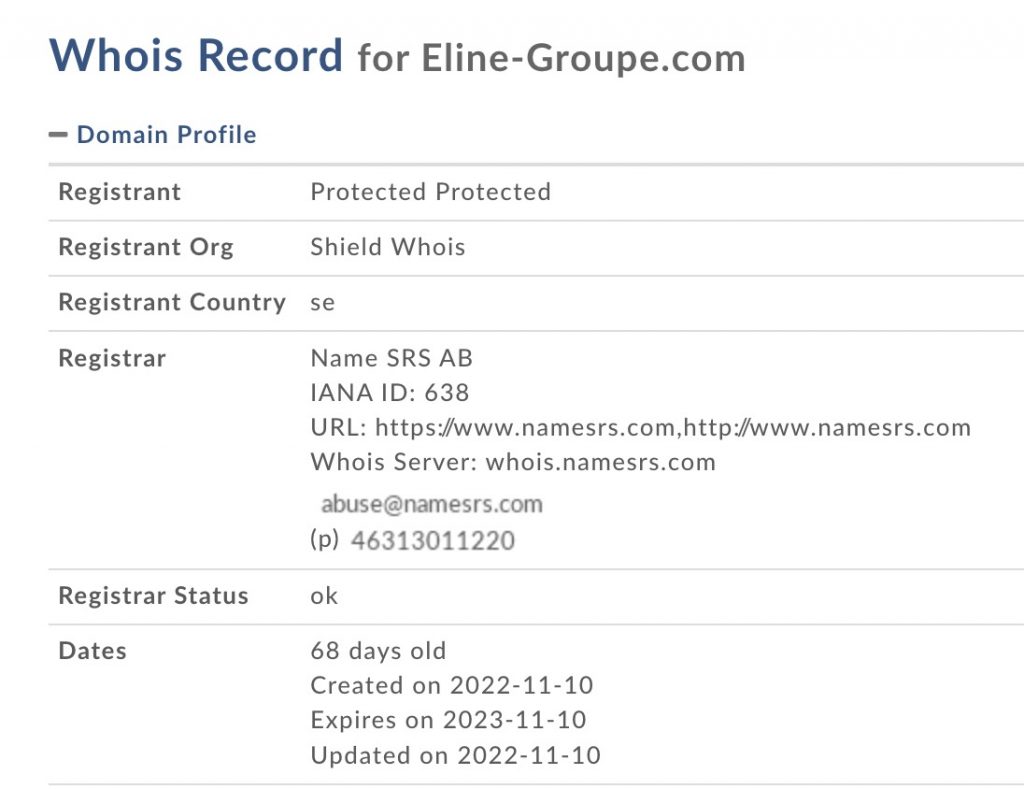Click the abuse@namesrs.com email address
This screenshot has height=789, width=1024.
[431, 503]
